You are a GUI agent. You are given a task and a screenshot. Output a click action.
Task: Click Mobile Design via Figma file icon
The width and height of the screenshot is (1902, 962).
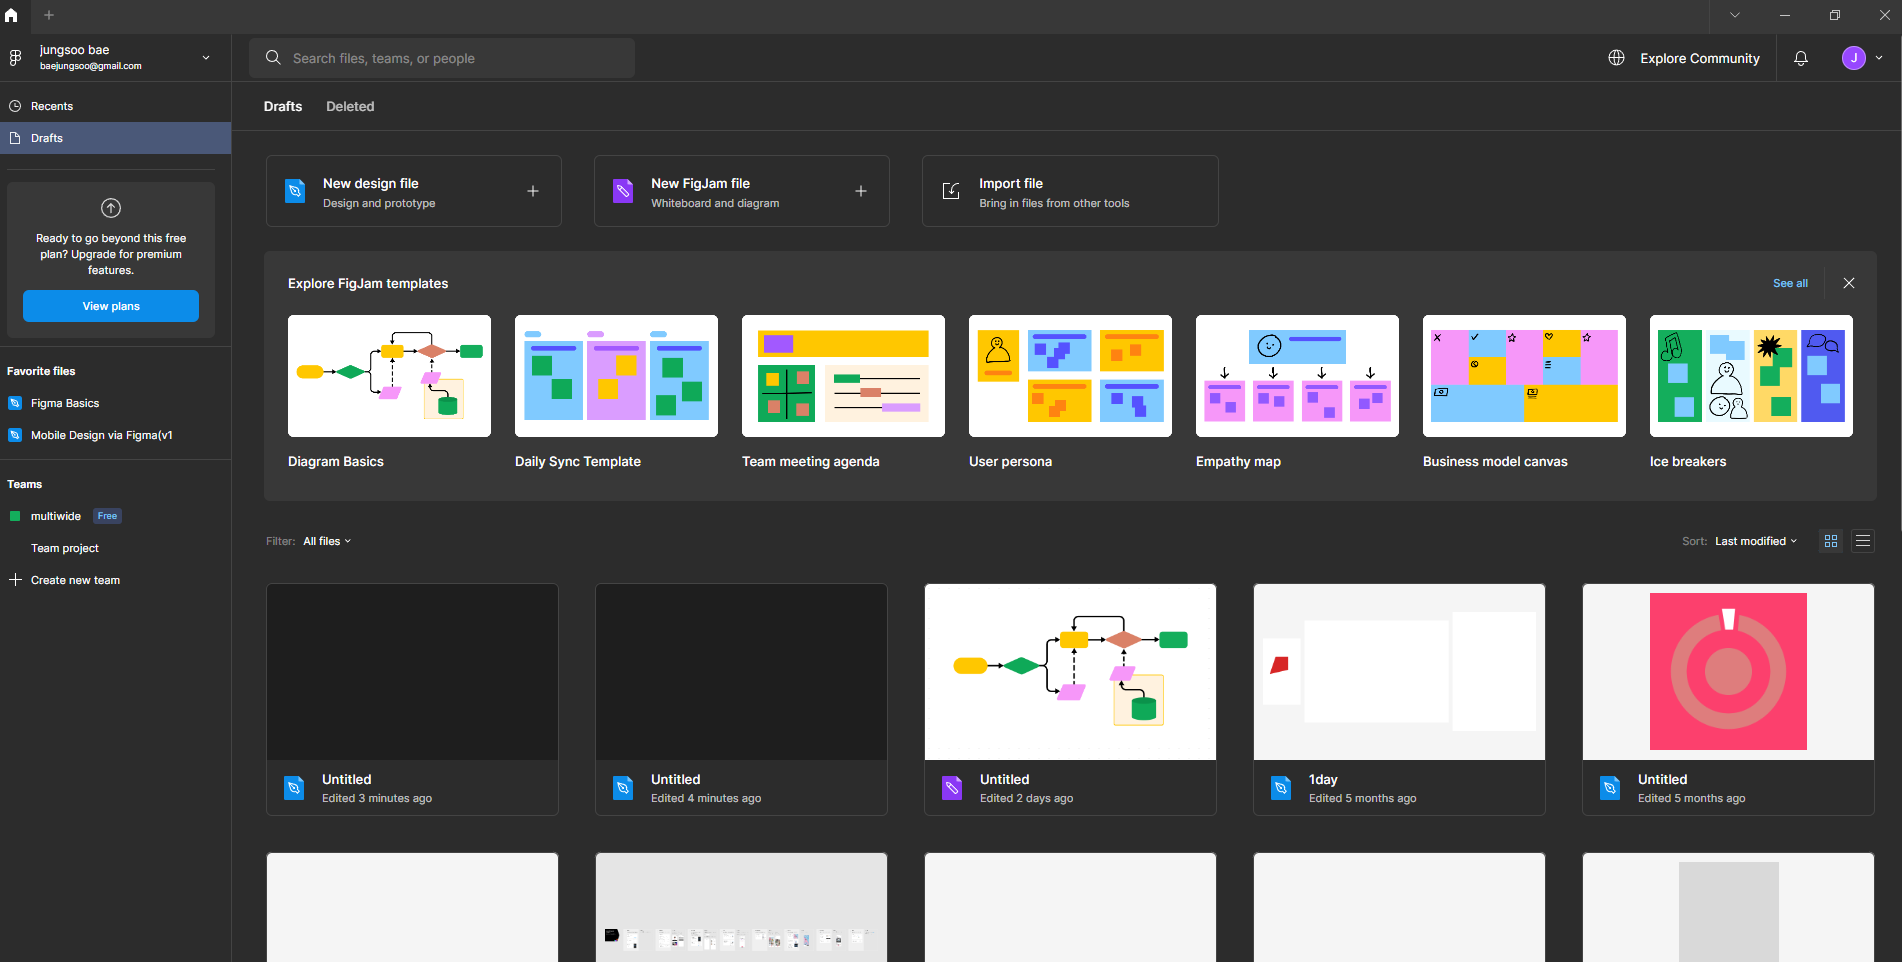pos(15,435)
